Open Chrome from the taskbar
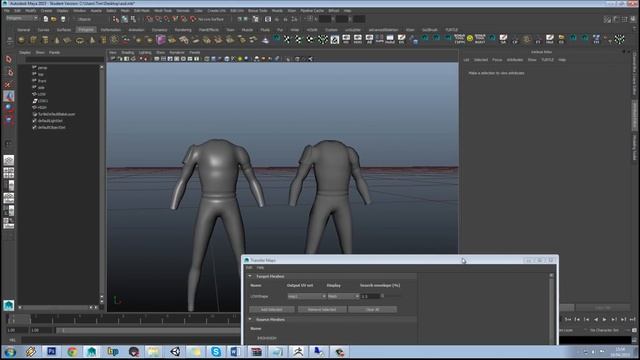The width and height of the screenshot is (640, 360). tap(72, 351)
